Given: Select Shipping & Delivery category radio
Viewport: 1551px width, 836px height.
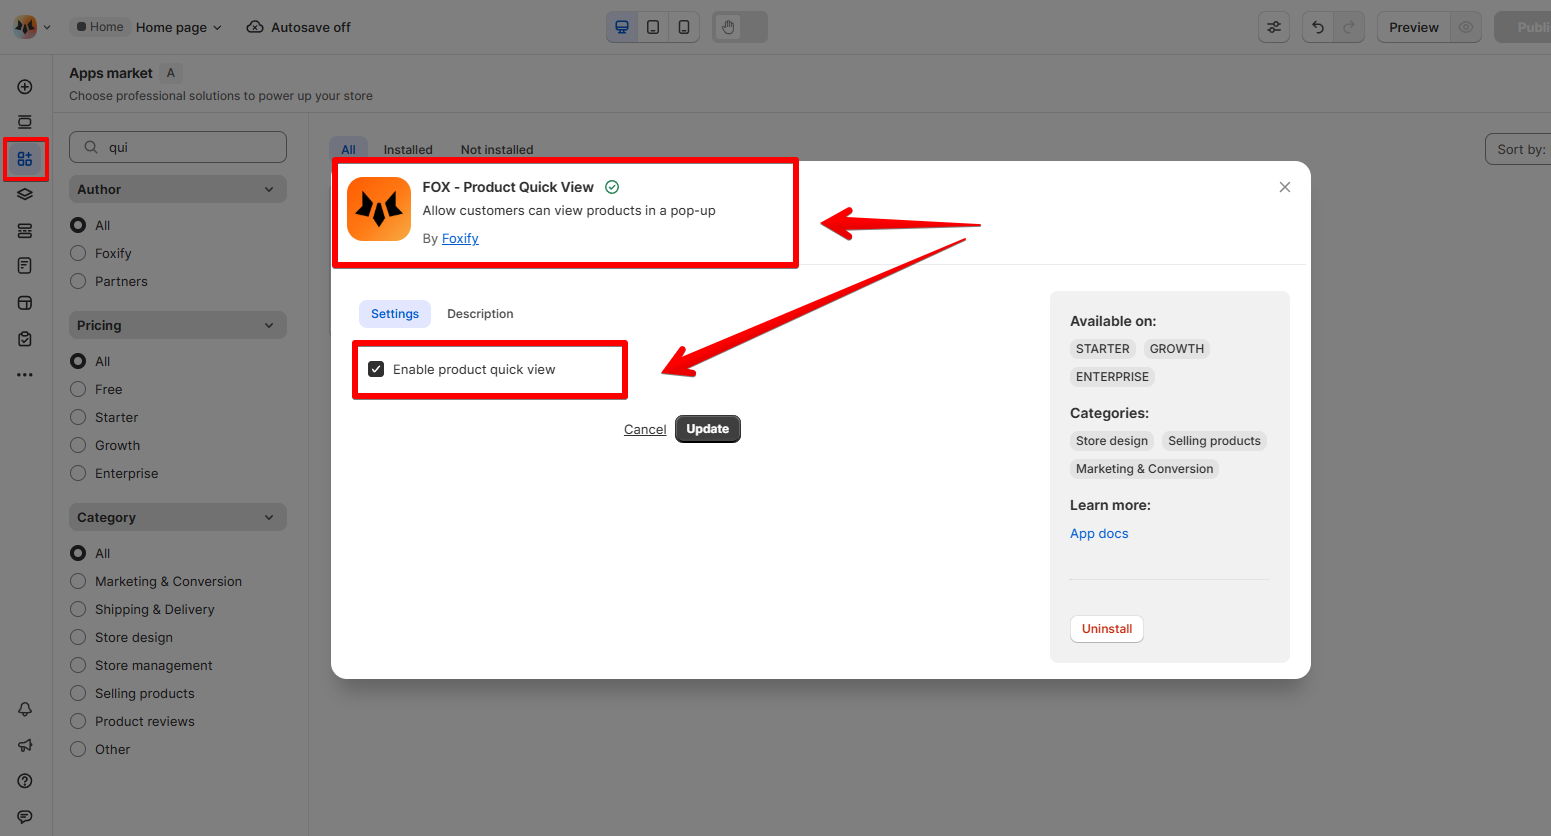Looking at the screenshot, I should point(78,609).
